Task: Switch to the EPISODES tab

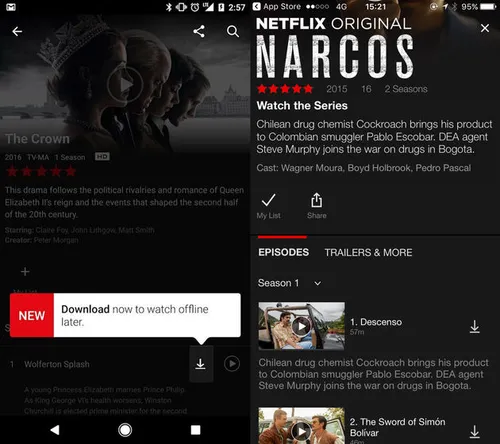Action: (x=283, y=252)
